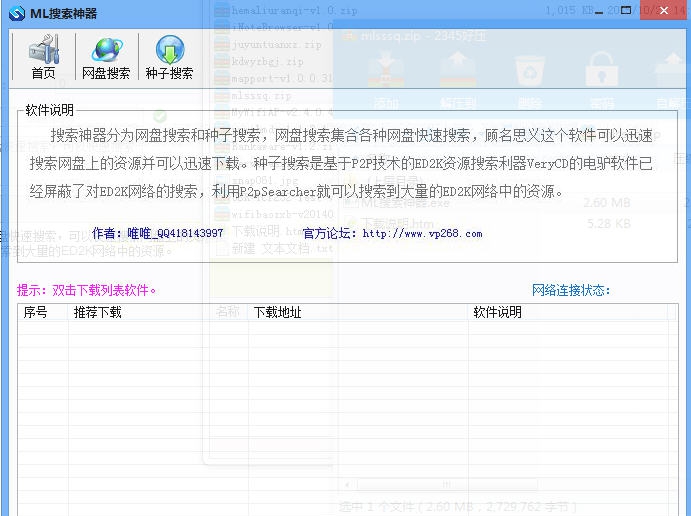Open the 网盘搜索 globe tool

point(106,56)
